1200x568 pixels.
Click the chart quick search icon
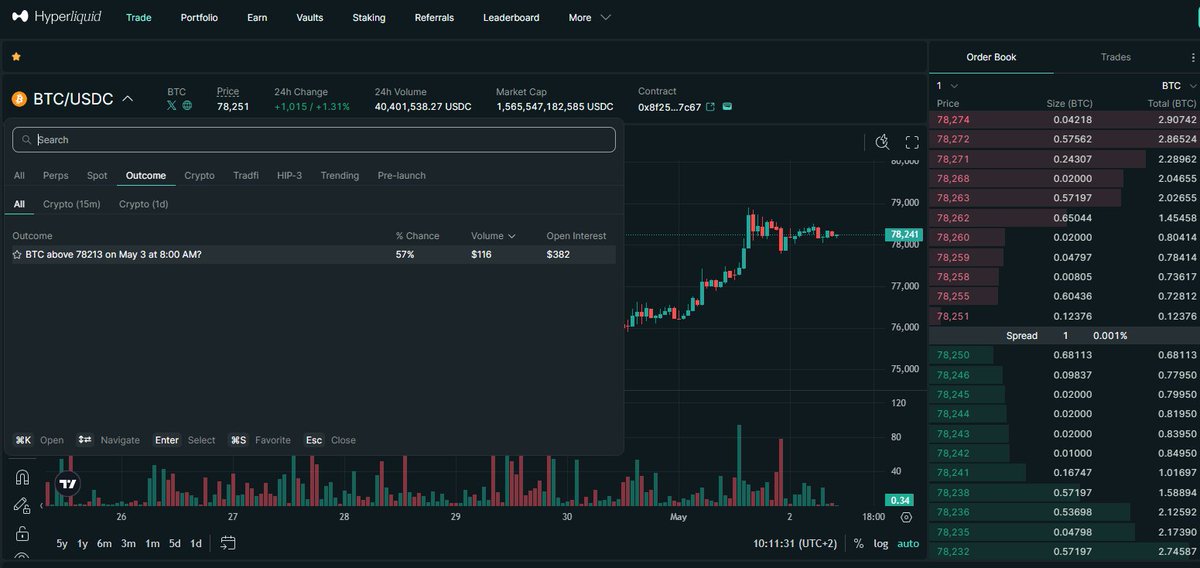point(882,142)
